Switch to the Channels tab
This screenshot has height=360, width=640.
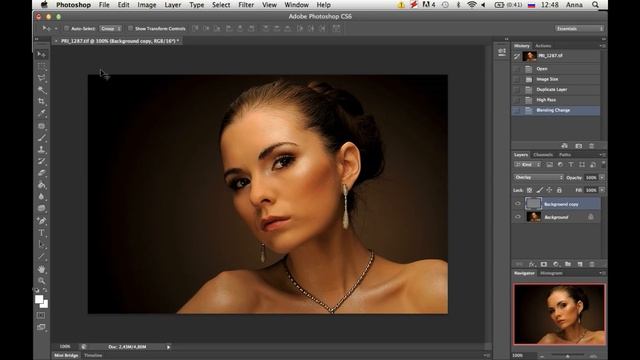coord(543,155)
